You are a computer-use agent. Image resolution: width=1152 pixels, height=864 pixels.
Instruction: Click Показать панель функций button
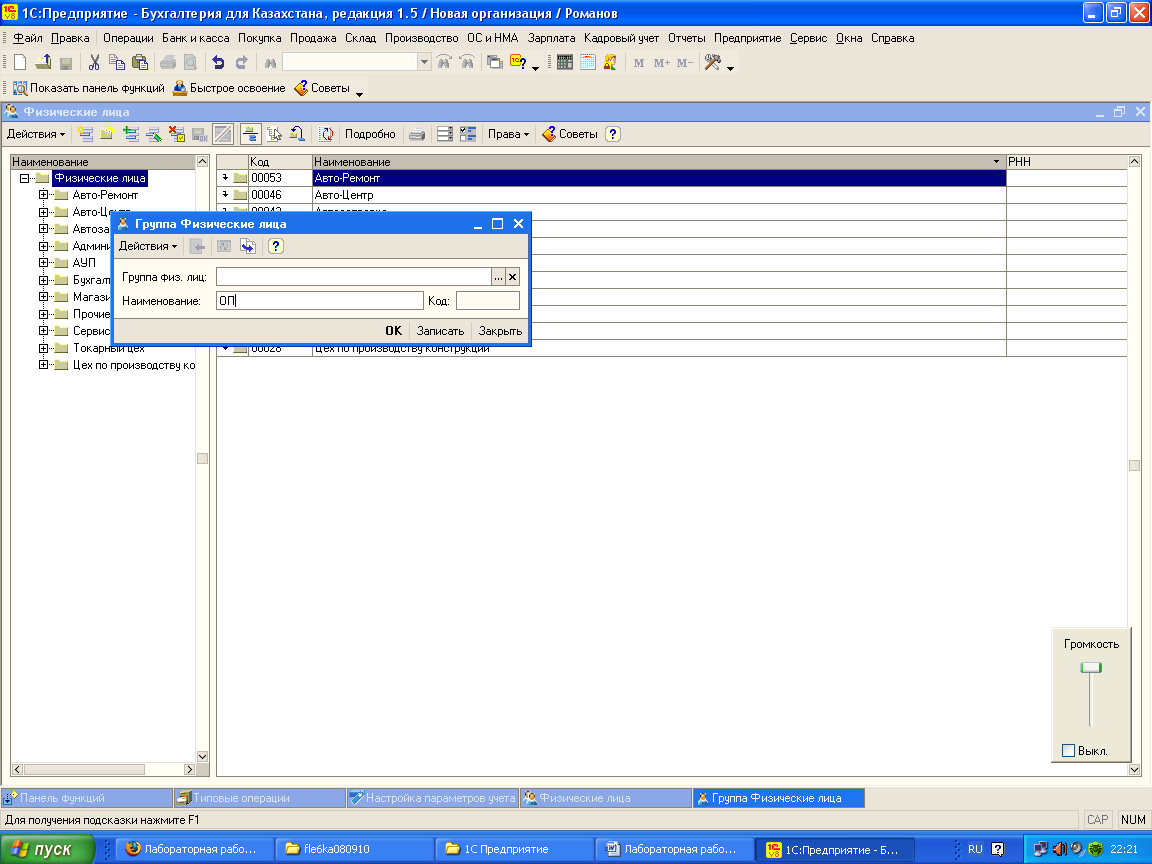pos(88,88)
